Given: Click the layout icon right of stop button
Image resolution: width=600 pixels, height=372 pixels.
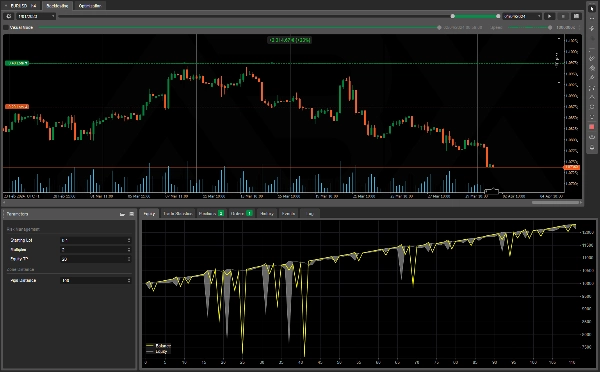Looking at the screenshot, I should pyautogui.click(x=576, y=16).
